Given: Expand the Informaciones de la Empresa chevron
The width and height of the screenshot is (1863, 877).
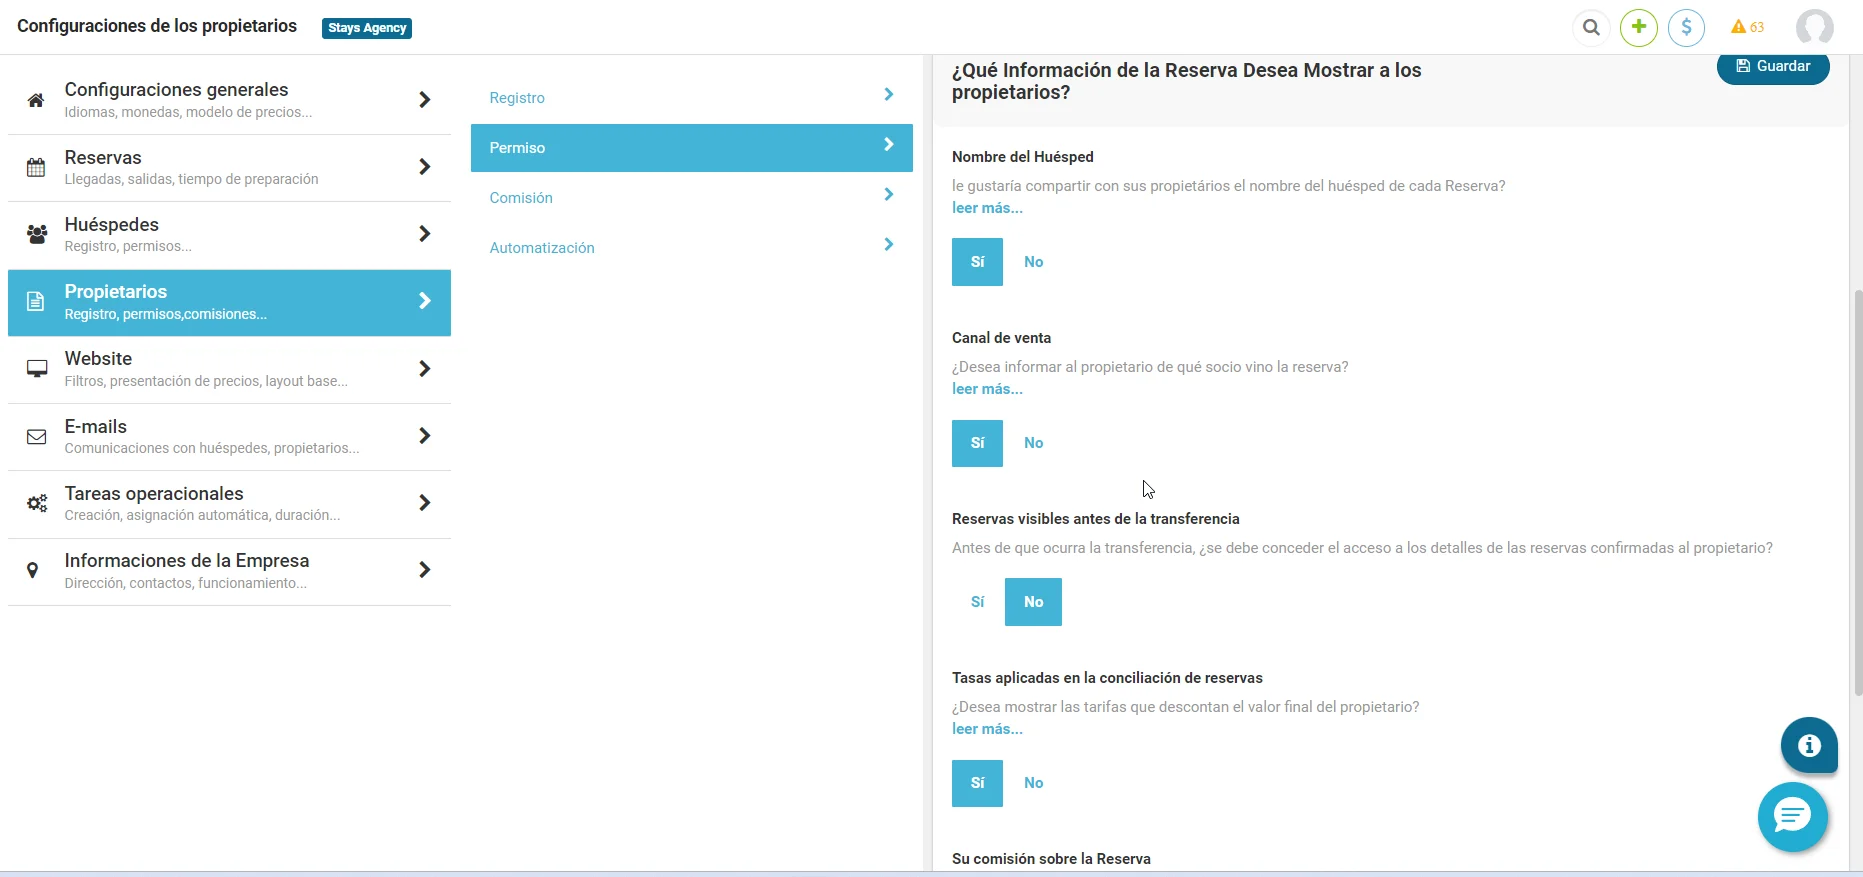Looking at the screenshot, I should tap(425, 570).
